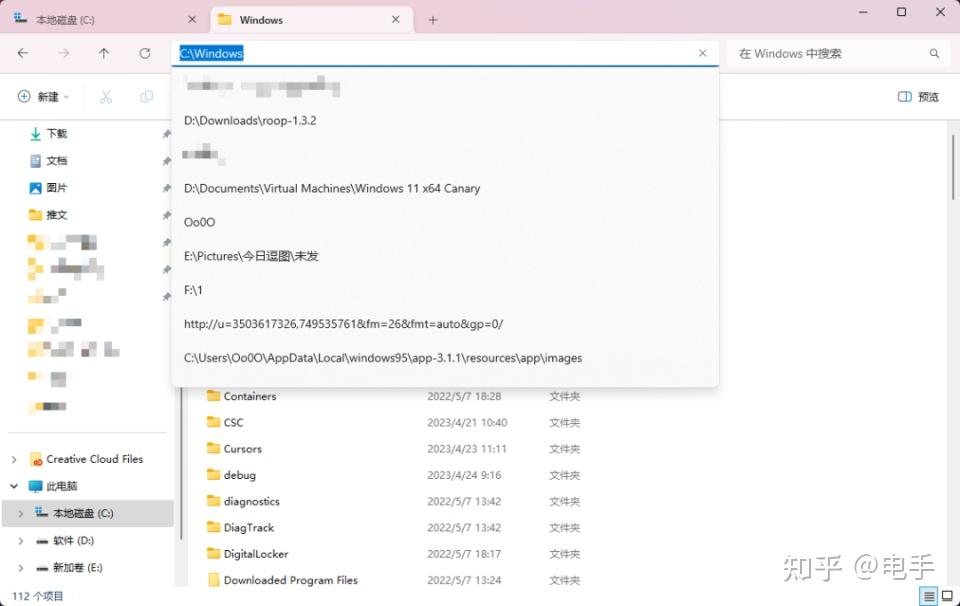Click the back navigation arrow
The width and height of the screenshot is (960, 606).
pyautogui.click(x=25, y=54)
